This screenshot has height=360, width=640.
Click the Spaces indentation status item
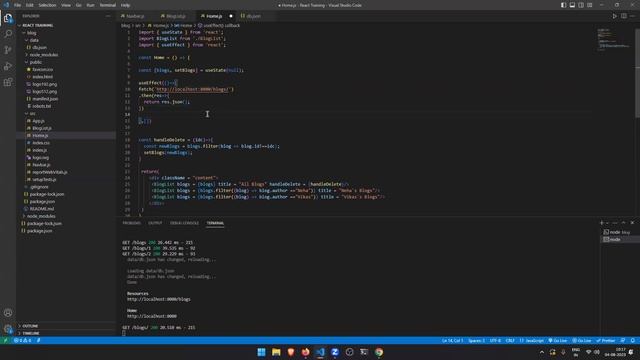click(x=476, y=340)
